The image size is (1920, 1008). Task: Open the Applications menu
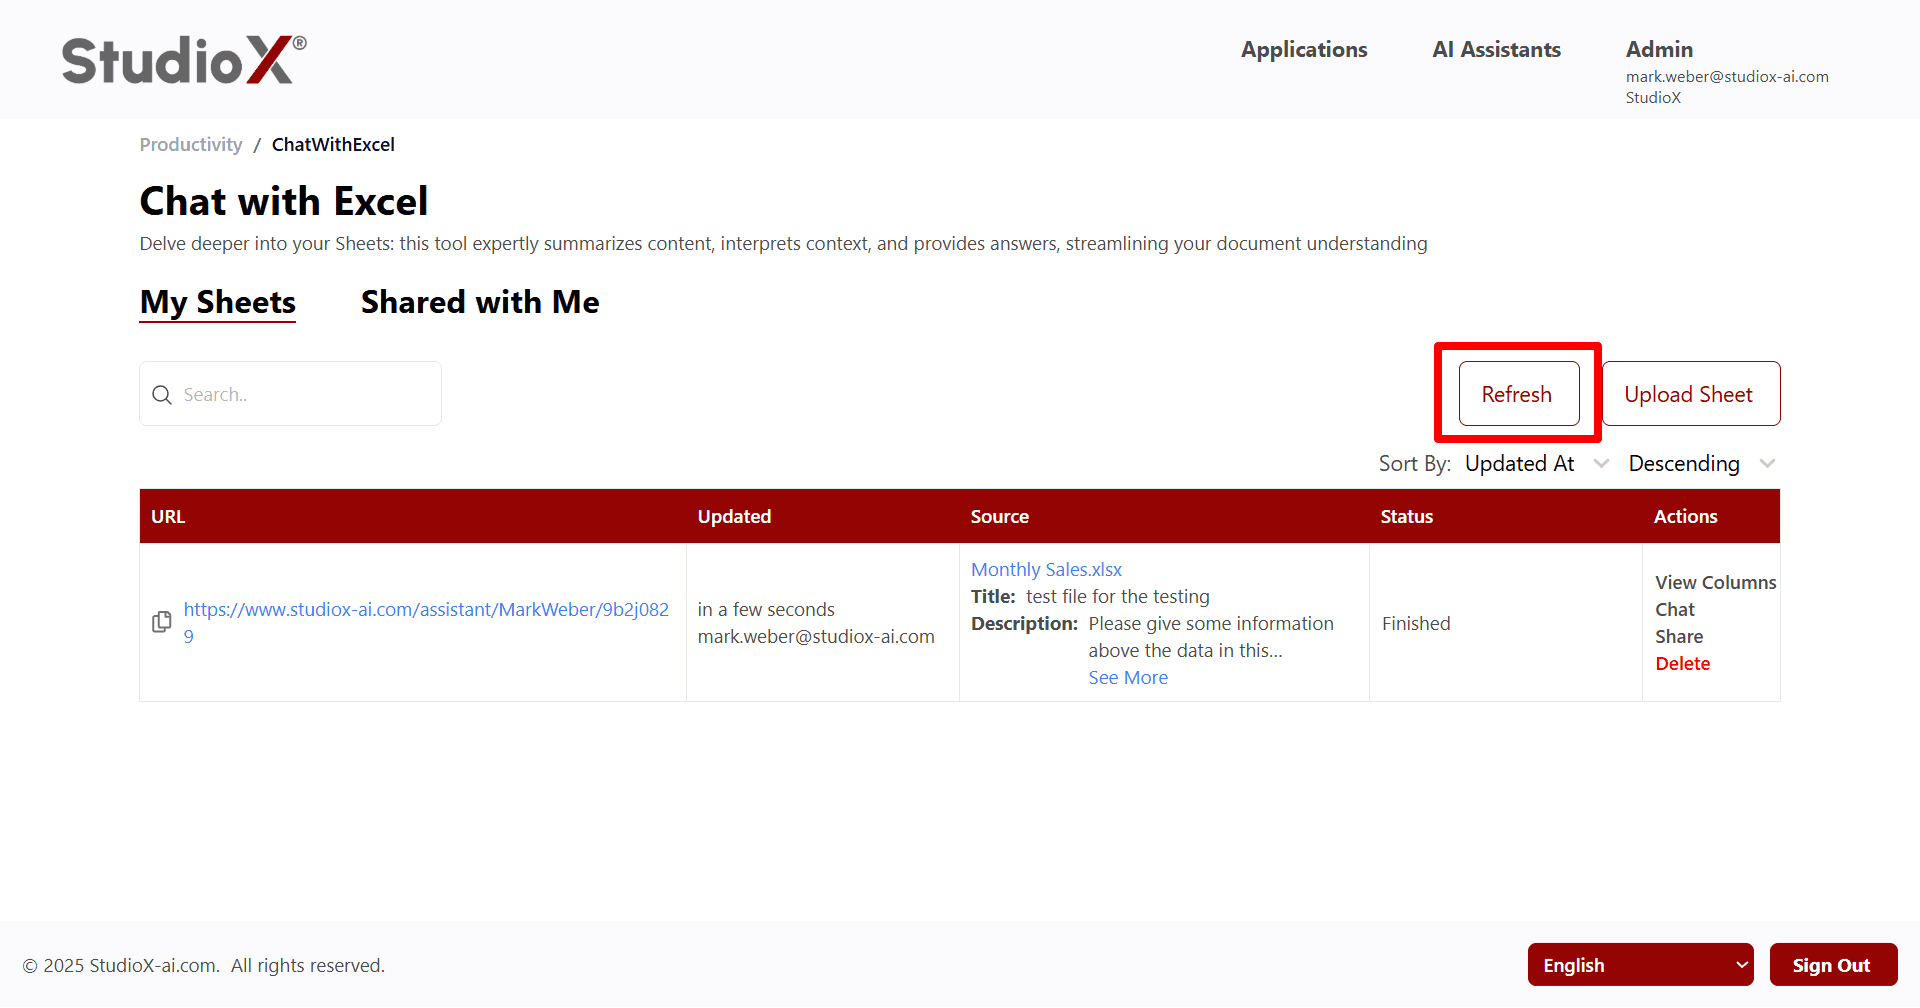pos(1303,50)
